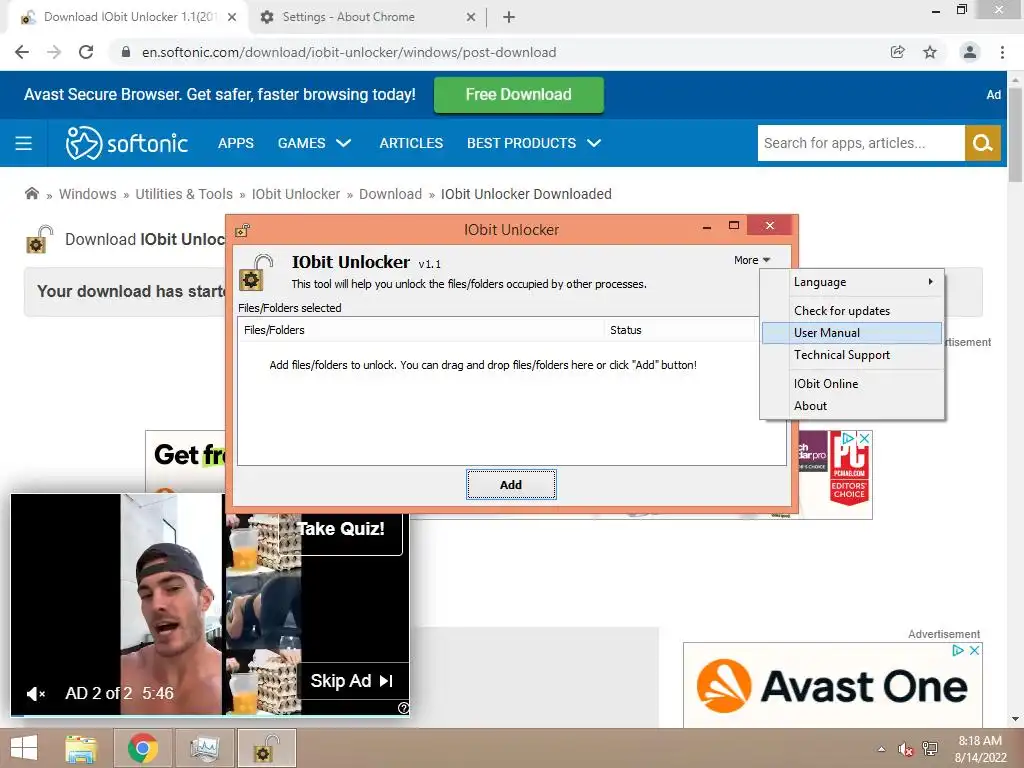Click the video ad info question icon

[403, 708]
